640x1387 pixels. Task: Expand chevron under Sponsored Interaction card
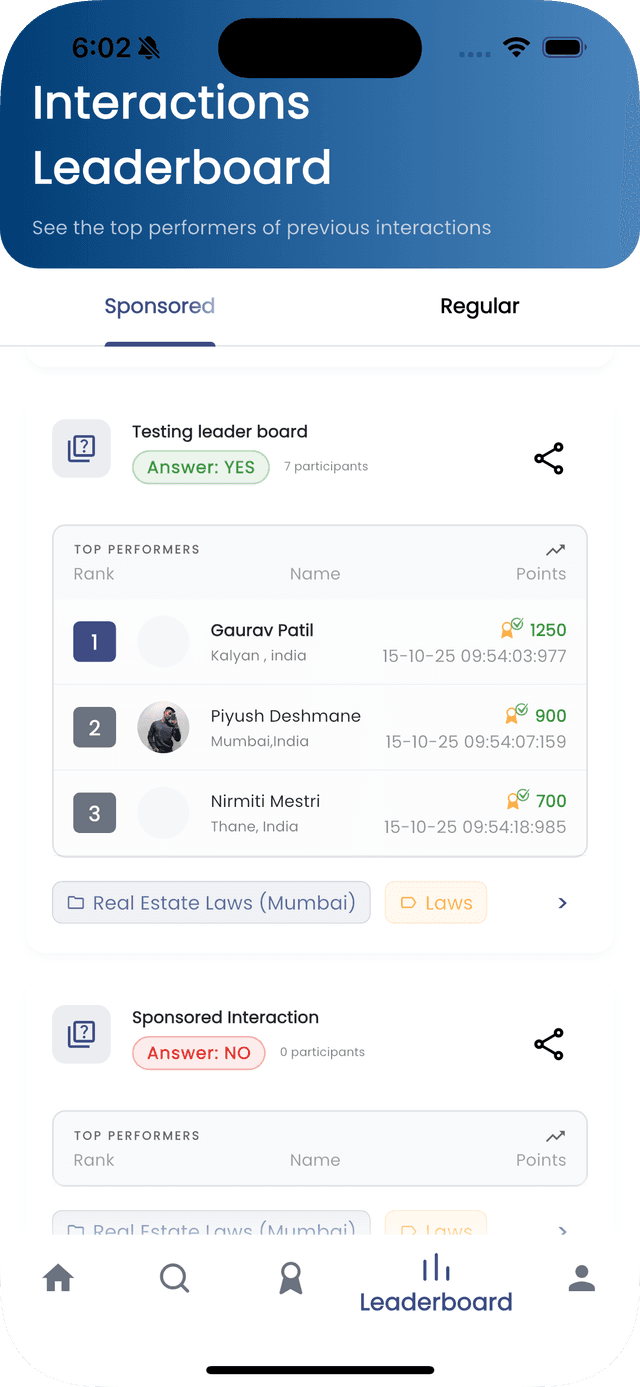[x=562, y=1230]
